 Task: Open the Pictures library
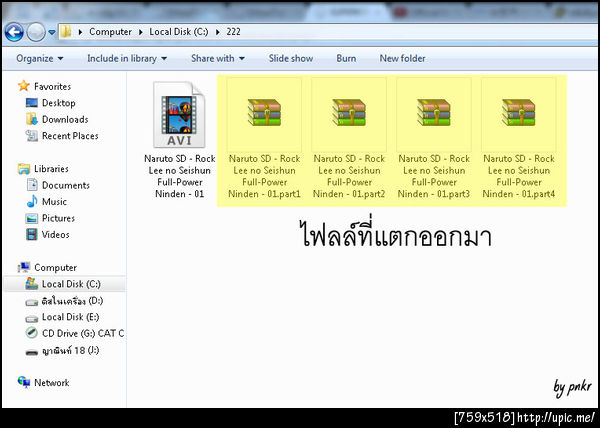(58, 218)
